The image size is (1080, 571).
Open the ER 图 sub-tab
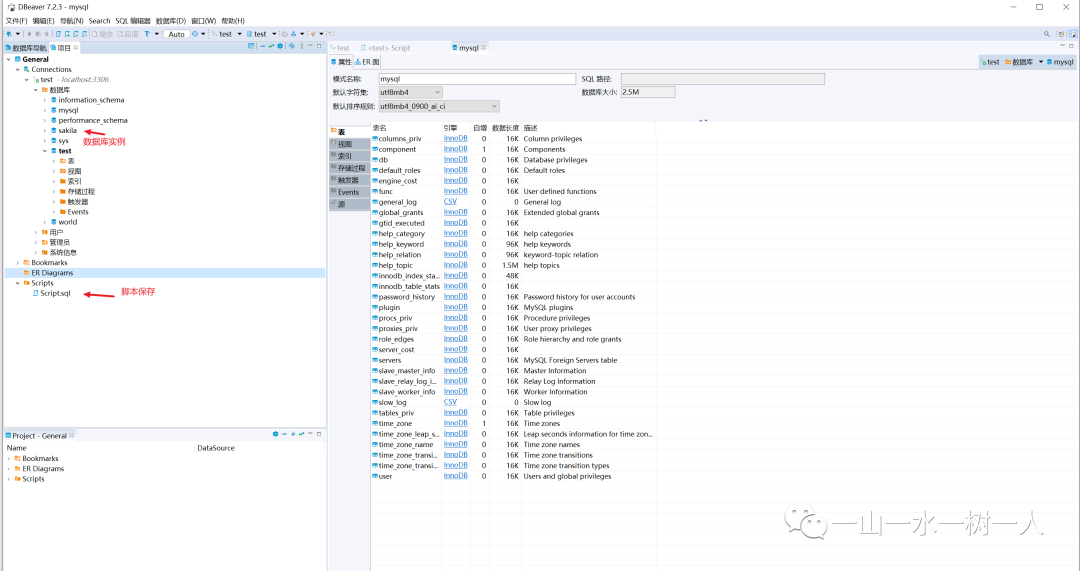(367, 62)
